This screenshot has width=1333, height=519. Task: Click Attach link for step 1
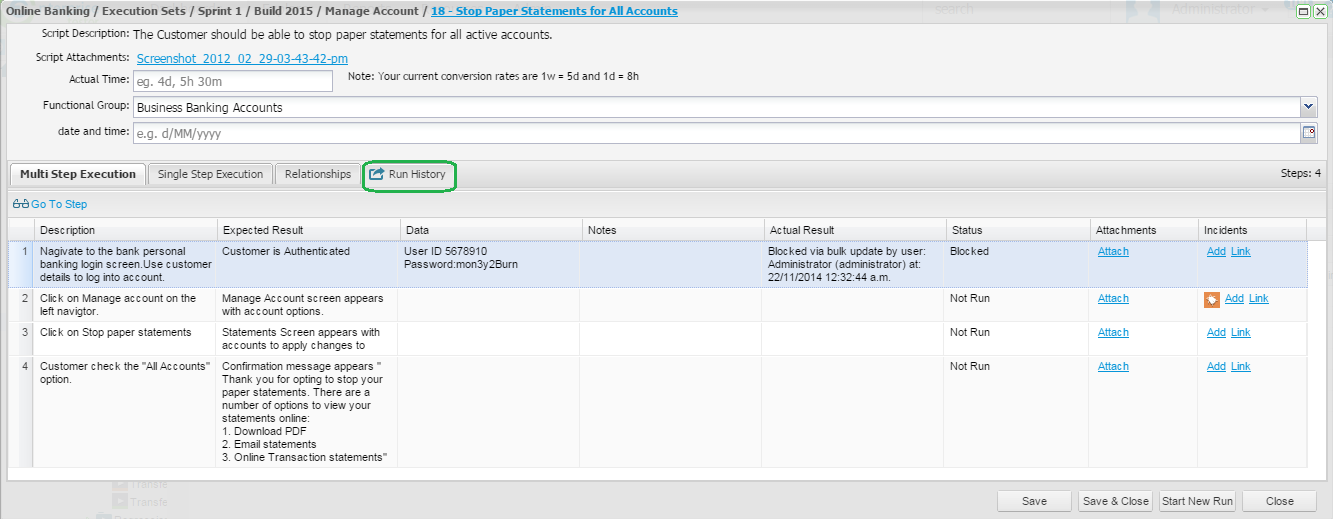click(1113, 252)
